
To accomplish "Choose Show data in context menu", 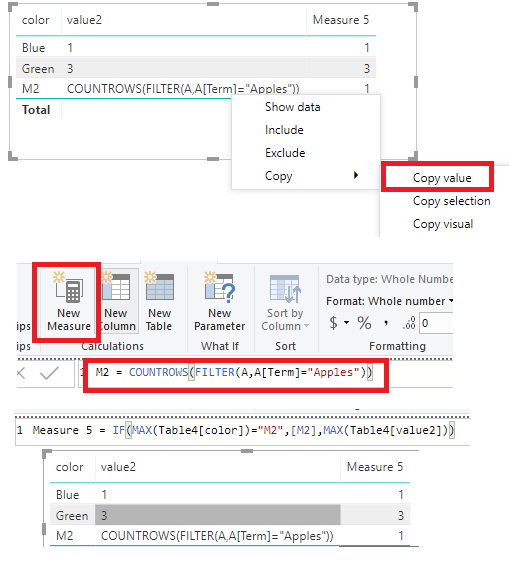I will pos(292,107).
